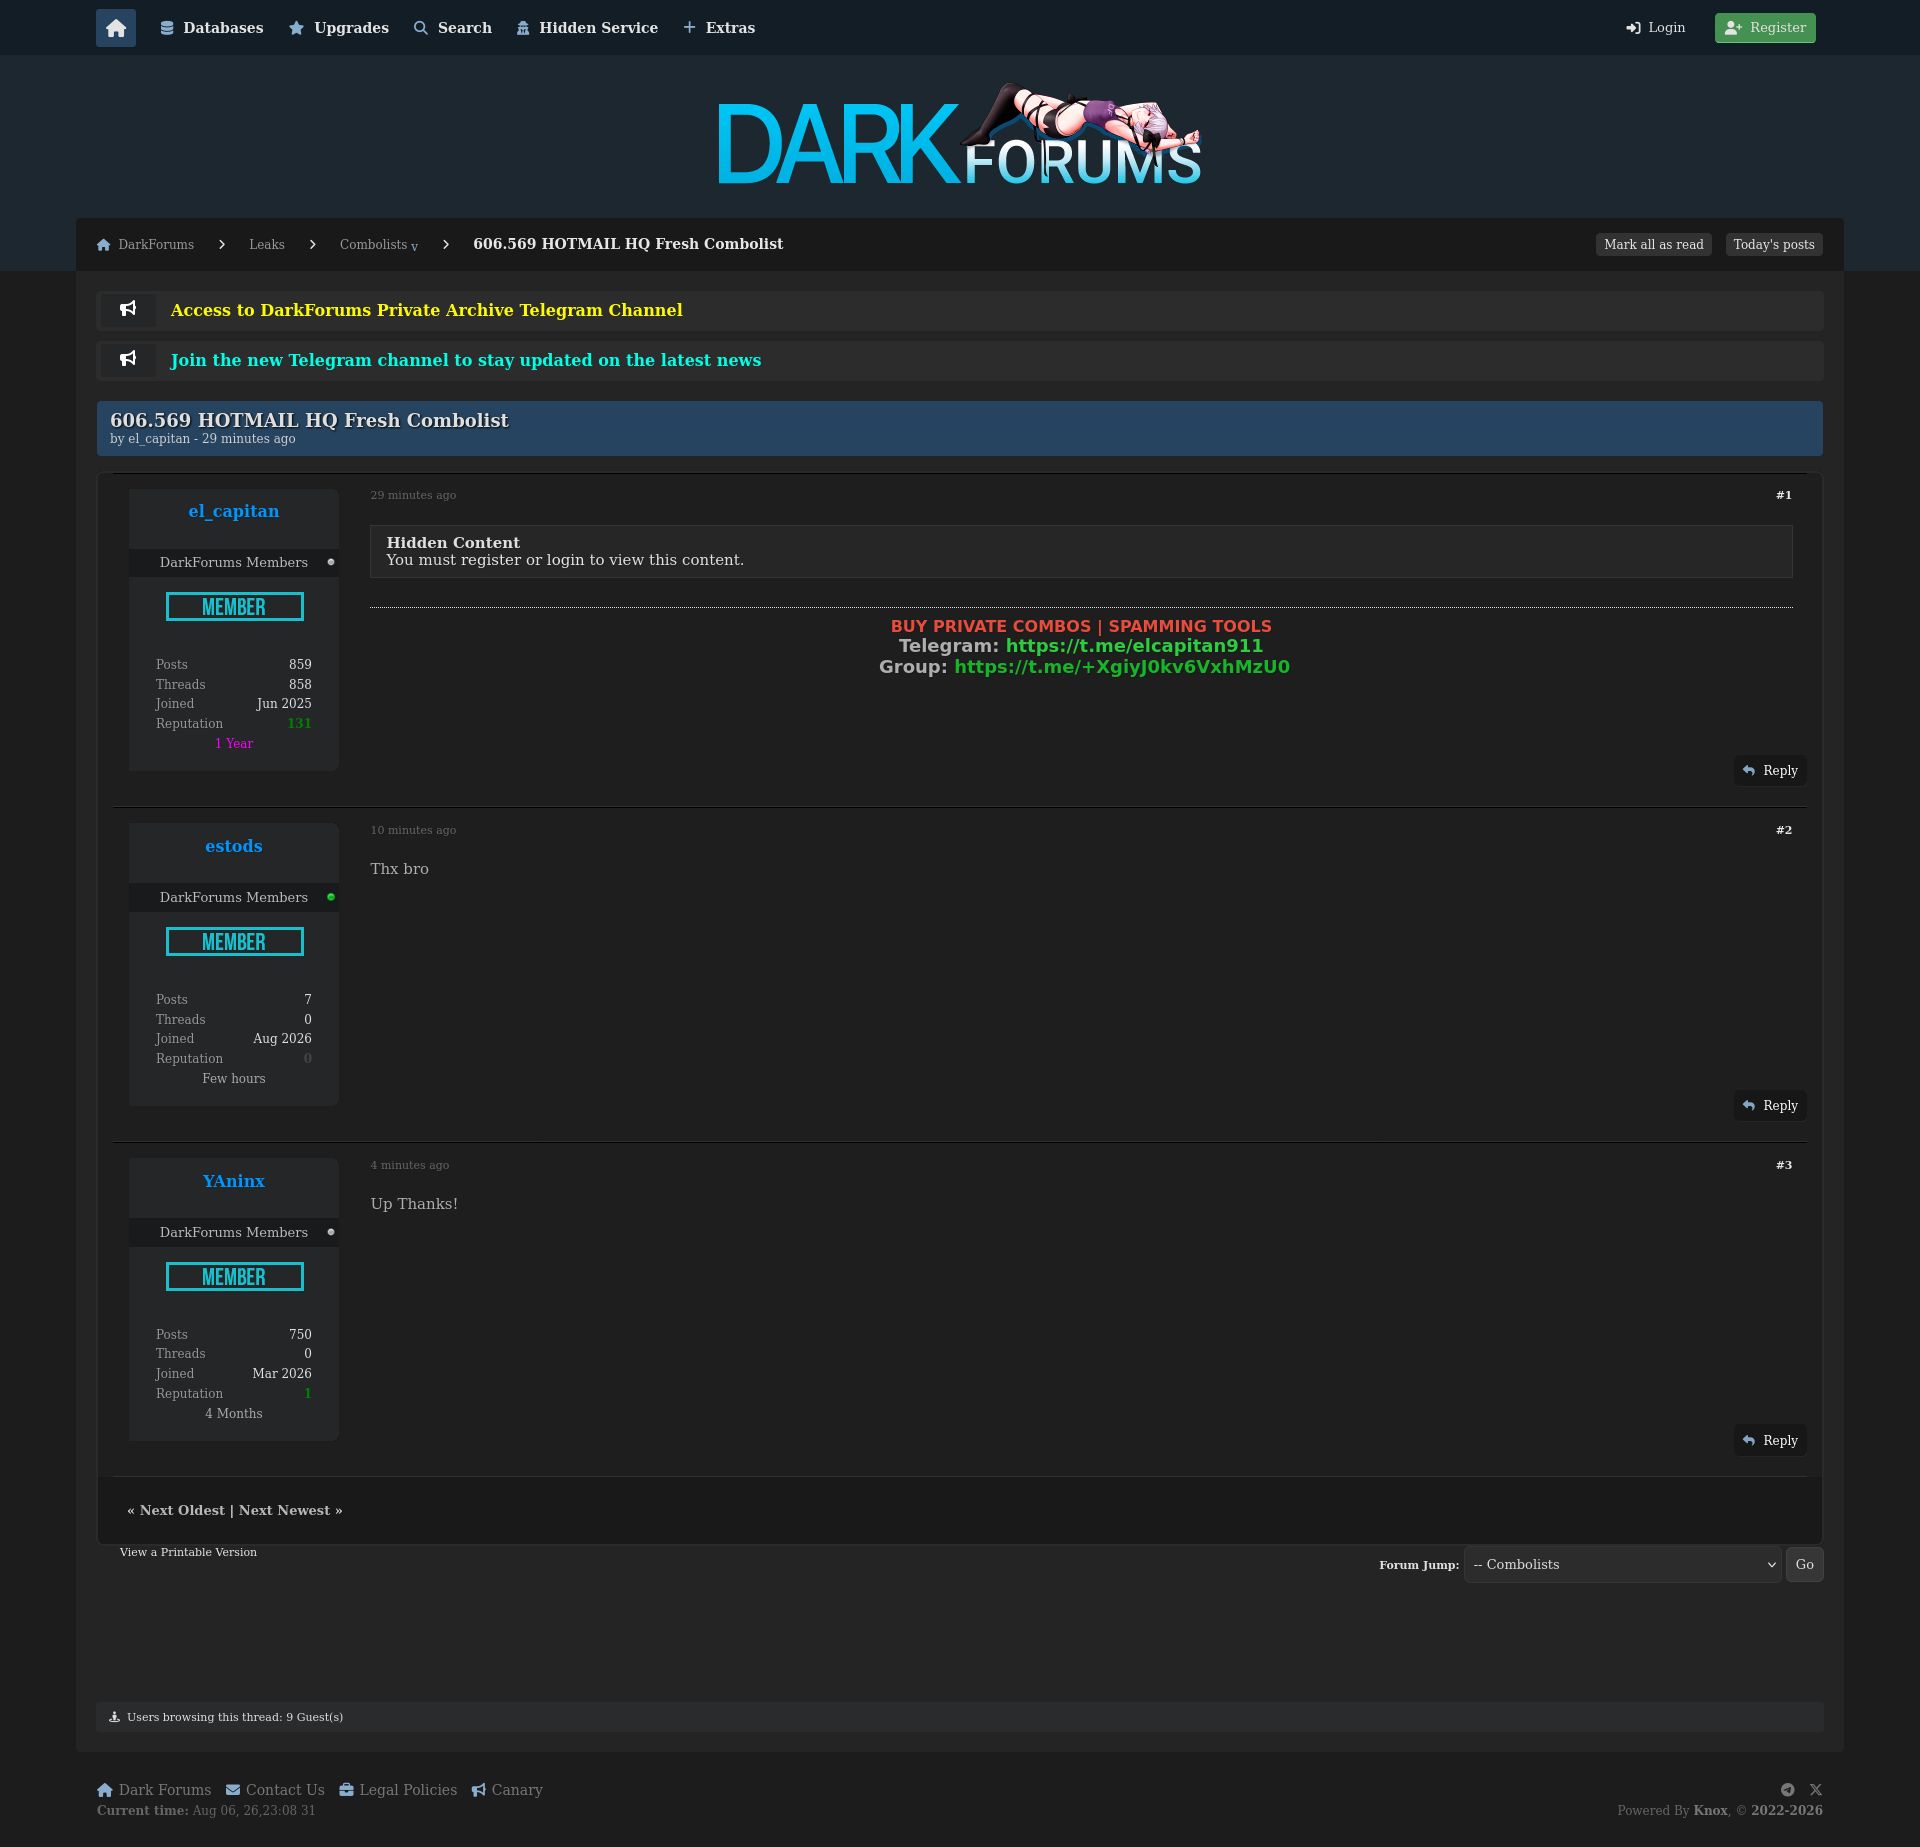The height and width of the screenshot is (1847, 1920).
Task: Click estods' online status dot
Action: (331, 898)
